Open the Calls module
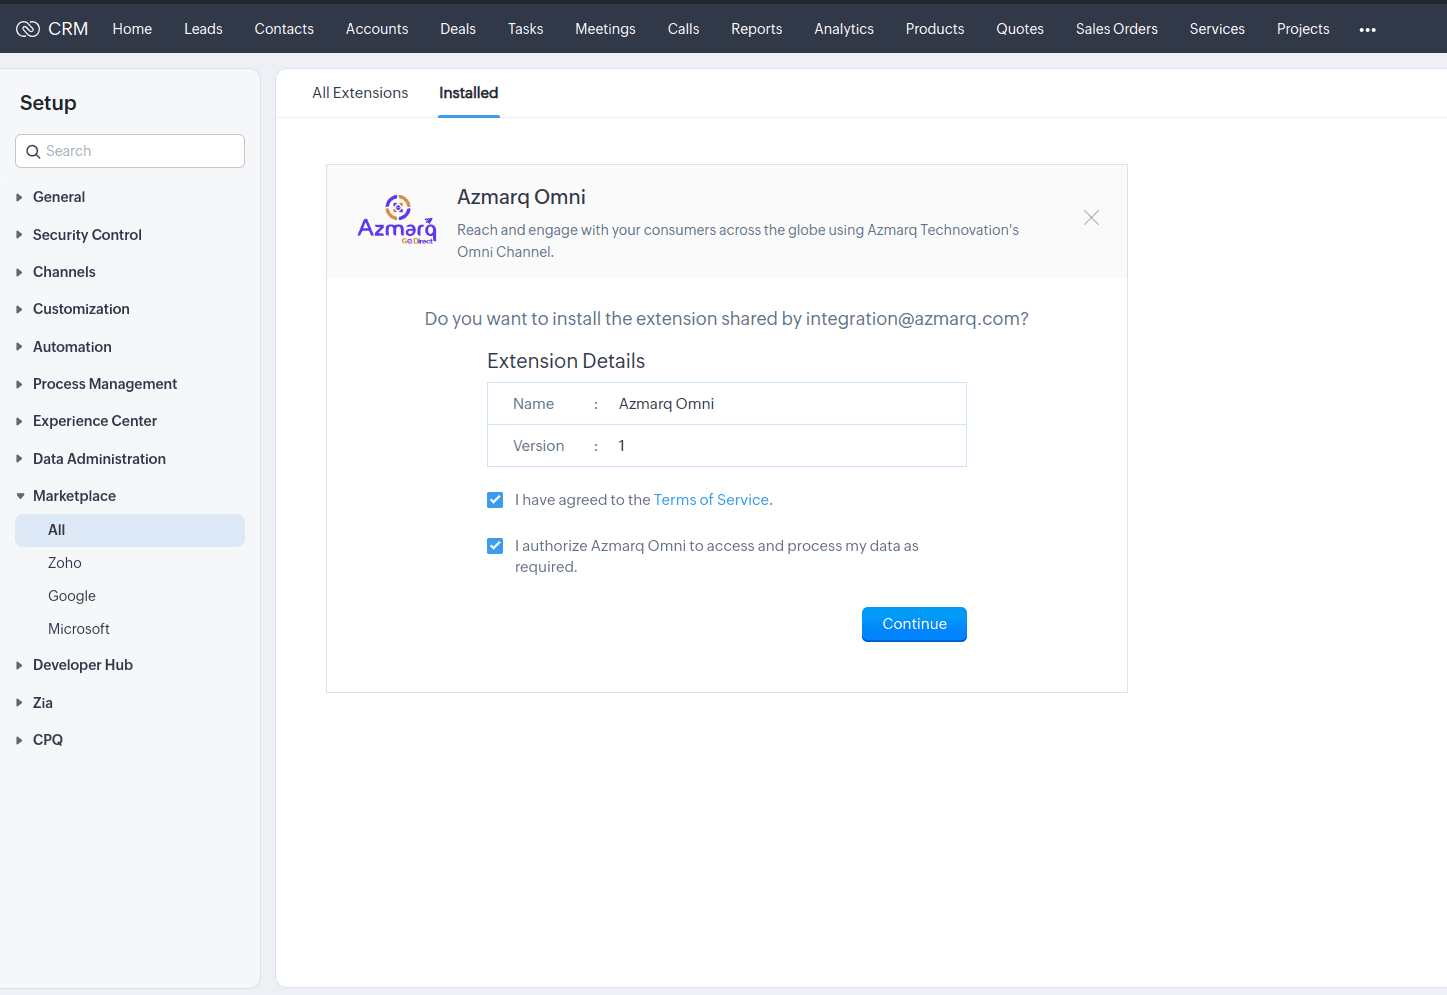Image resolution: width=1447 pixels, height=995 pixels. (x=683, y=29)
